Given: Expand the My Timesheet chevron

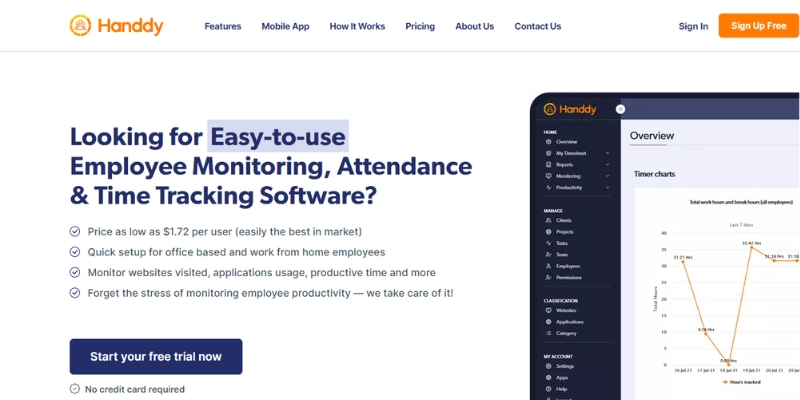Looking at the screenshot, I should (x=607, y=153).
